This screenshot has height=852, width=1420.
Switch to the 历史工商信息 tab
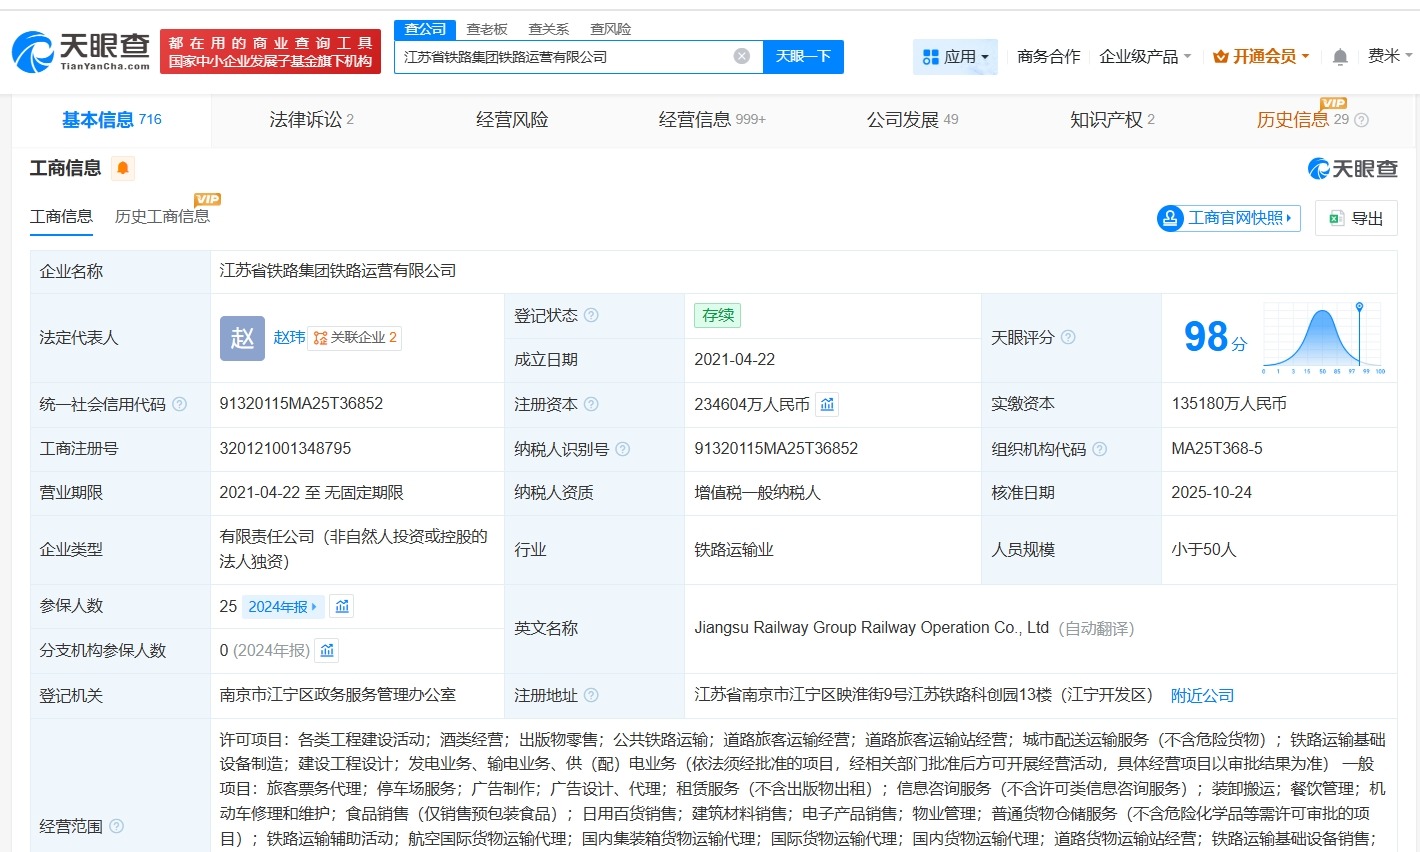tap(162, 216)
